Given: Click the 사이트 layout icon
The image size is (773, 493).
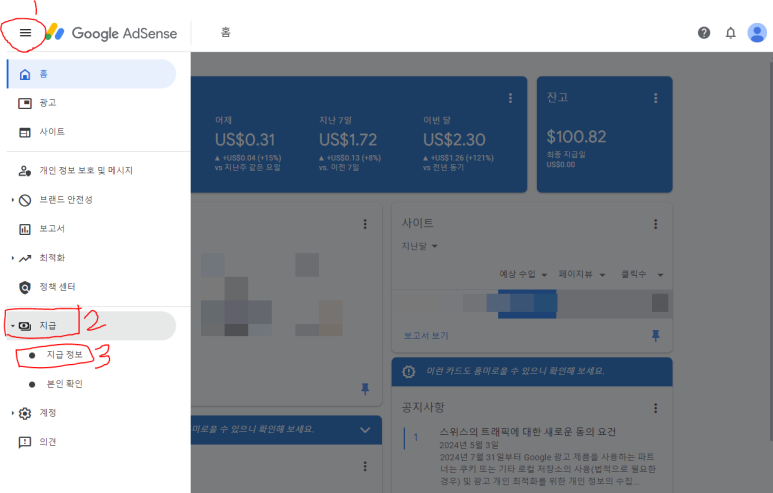Looking at the screenshot, I should coord(25,133).
